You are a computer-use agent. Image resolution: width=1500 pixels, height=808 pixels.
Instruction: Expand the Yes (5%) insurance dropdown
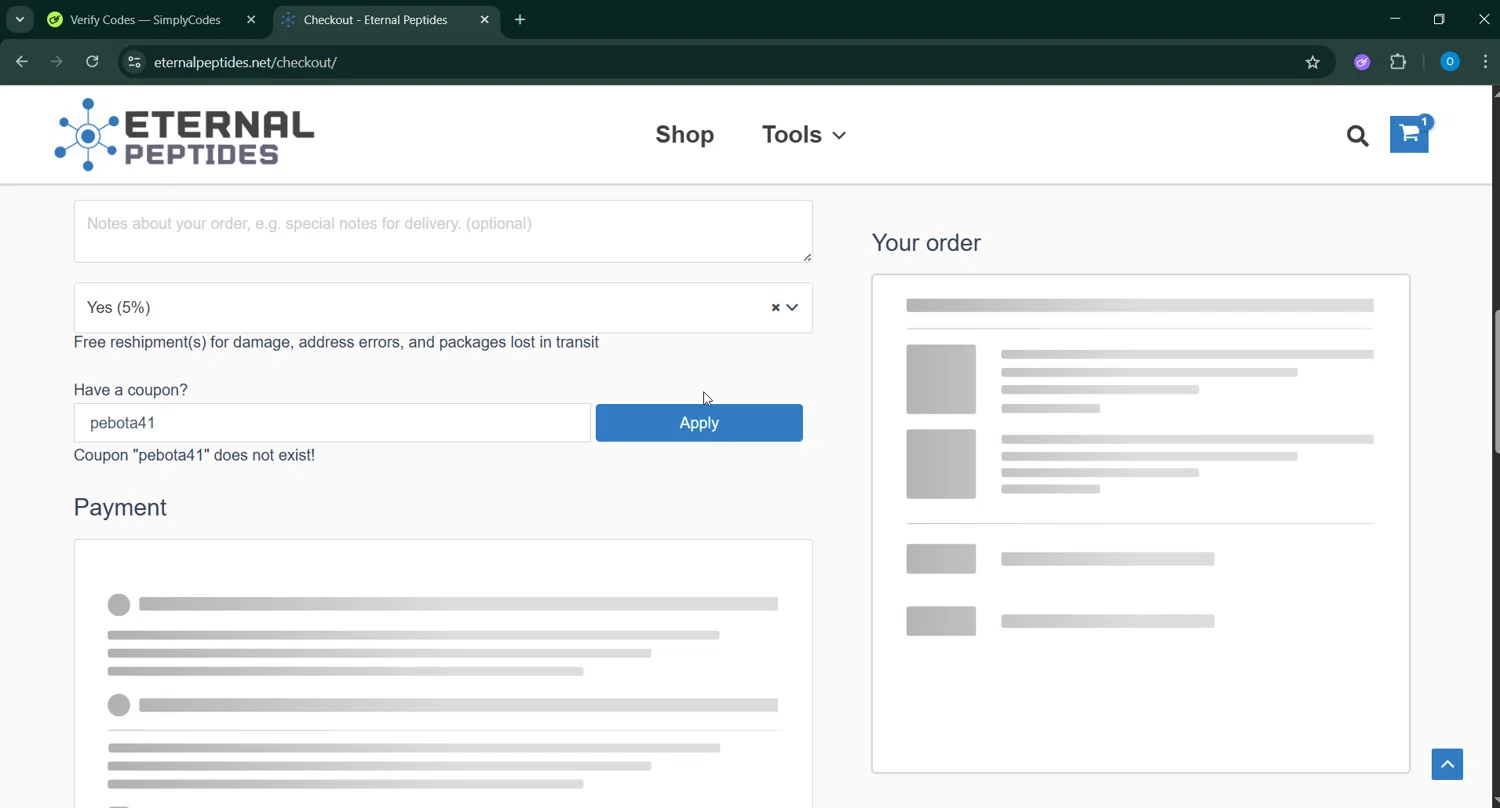pos(792,308)
